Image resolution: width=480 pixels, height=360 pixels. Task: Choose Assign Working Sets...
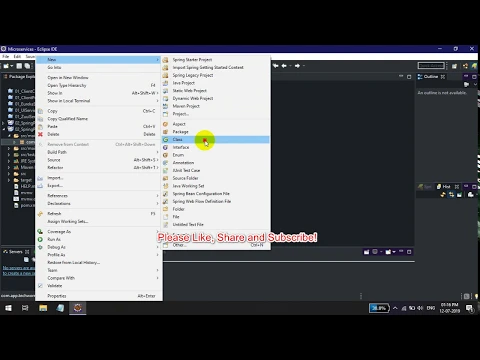[99, 221]
